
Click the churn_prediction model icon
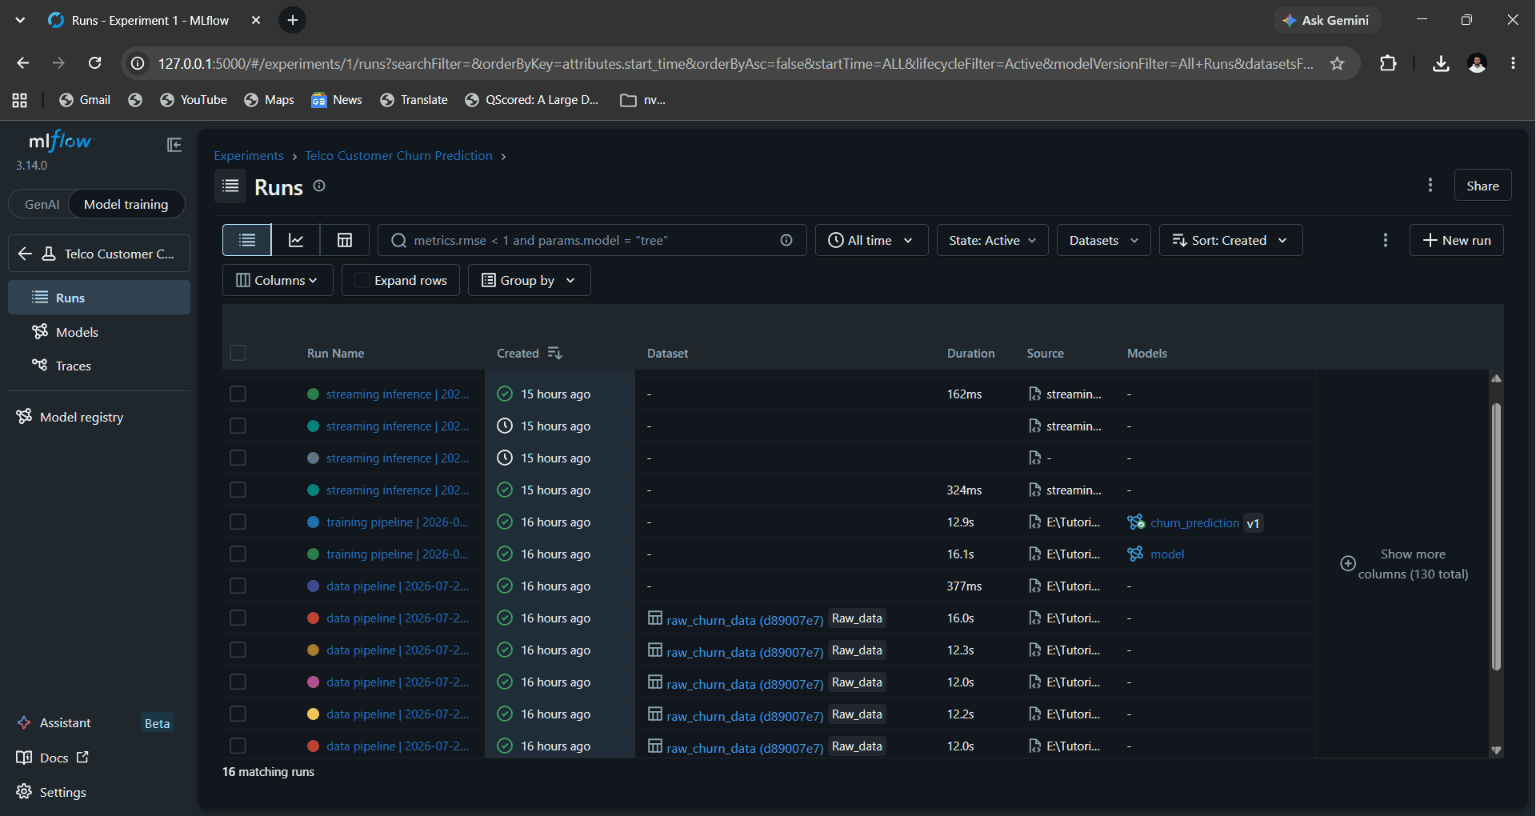(1136, 522)
